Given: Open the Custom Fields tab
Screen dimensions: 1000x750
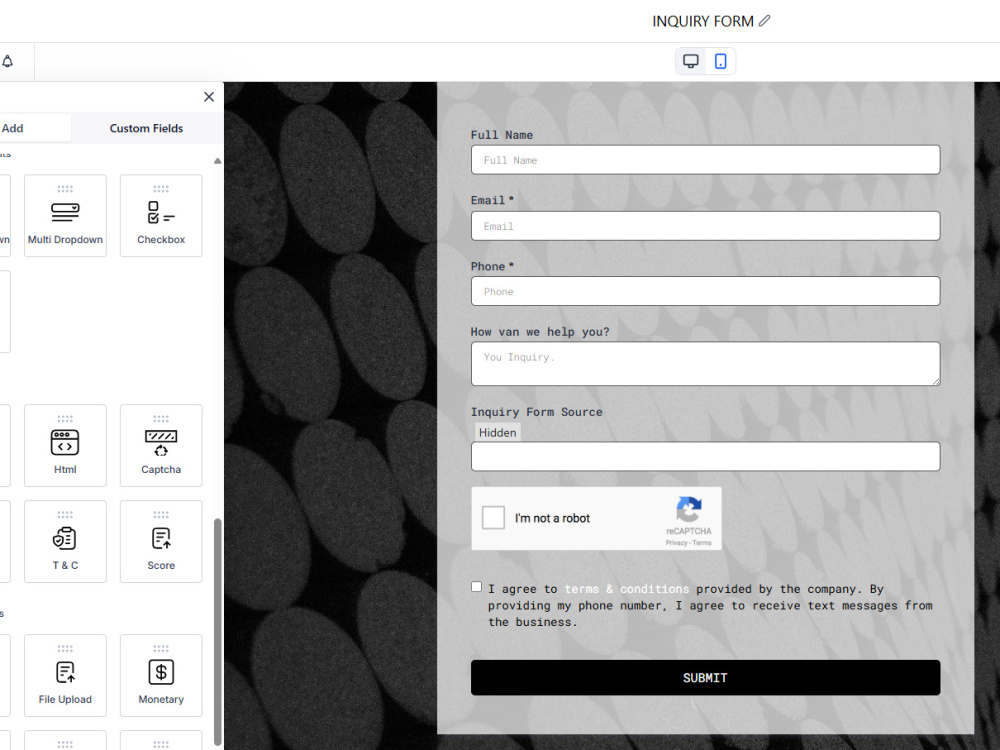Looking at the screenshot, I should (x=146, y=128).
